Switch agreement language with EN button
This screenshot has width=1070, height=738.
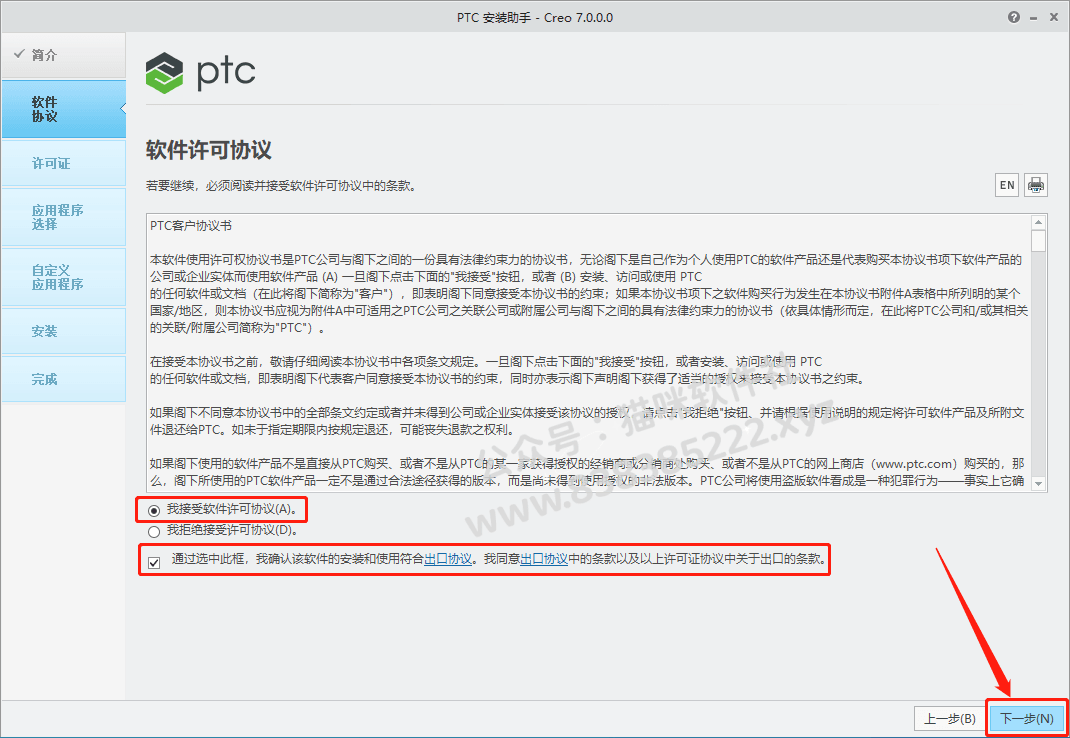[1007, 185]
